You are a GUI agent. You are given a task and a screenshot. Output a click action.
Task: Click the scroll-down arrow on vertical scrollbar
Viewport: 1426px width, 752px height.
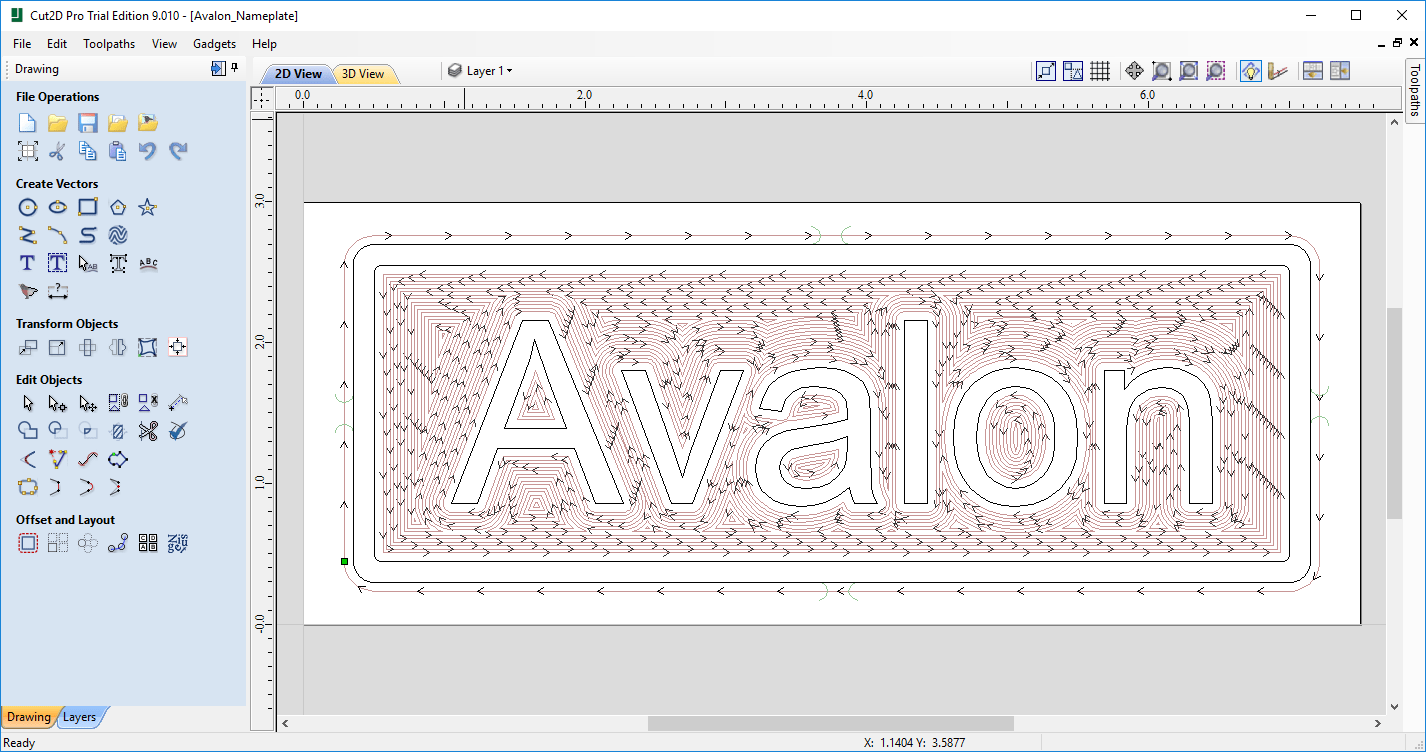click(1394, 707)
